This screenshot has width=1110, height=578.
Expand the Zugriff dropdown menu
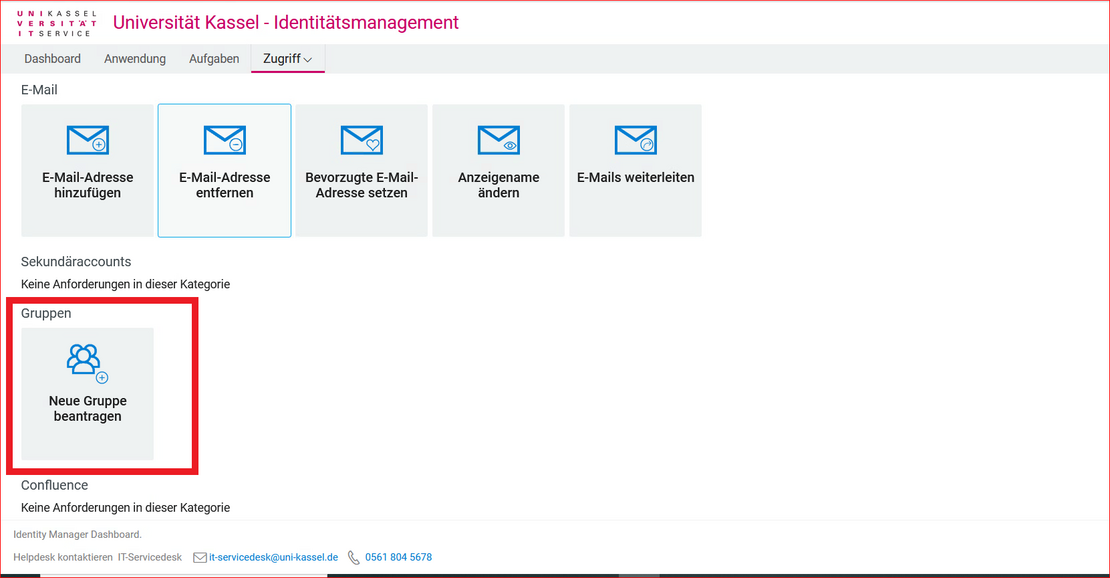coord(288,59)
